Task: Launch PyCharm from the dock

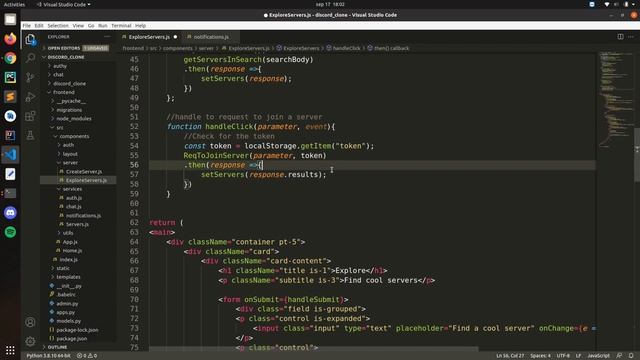Action: point(10,77)
